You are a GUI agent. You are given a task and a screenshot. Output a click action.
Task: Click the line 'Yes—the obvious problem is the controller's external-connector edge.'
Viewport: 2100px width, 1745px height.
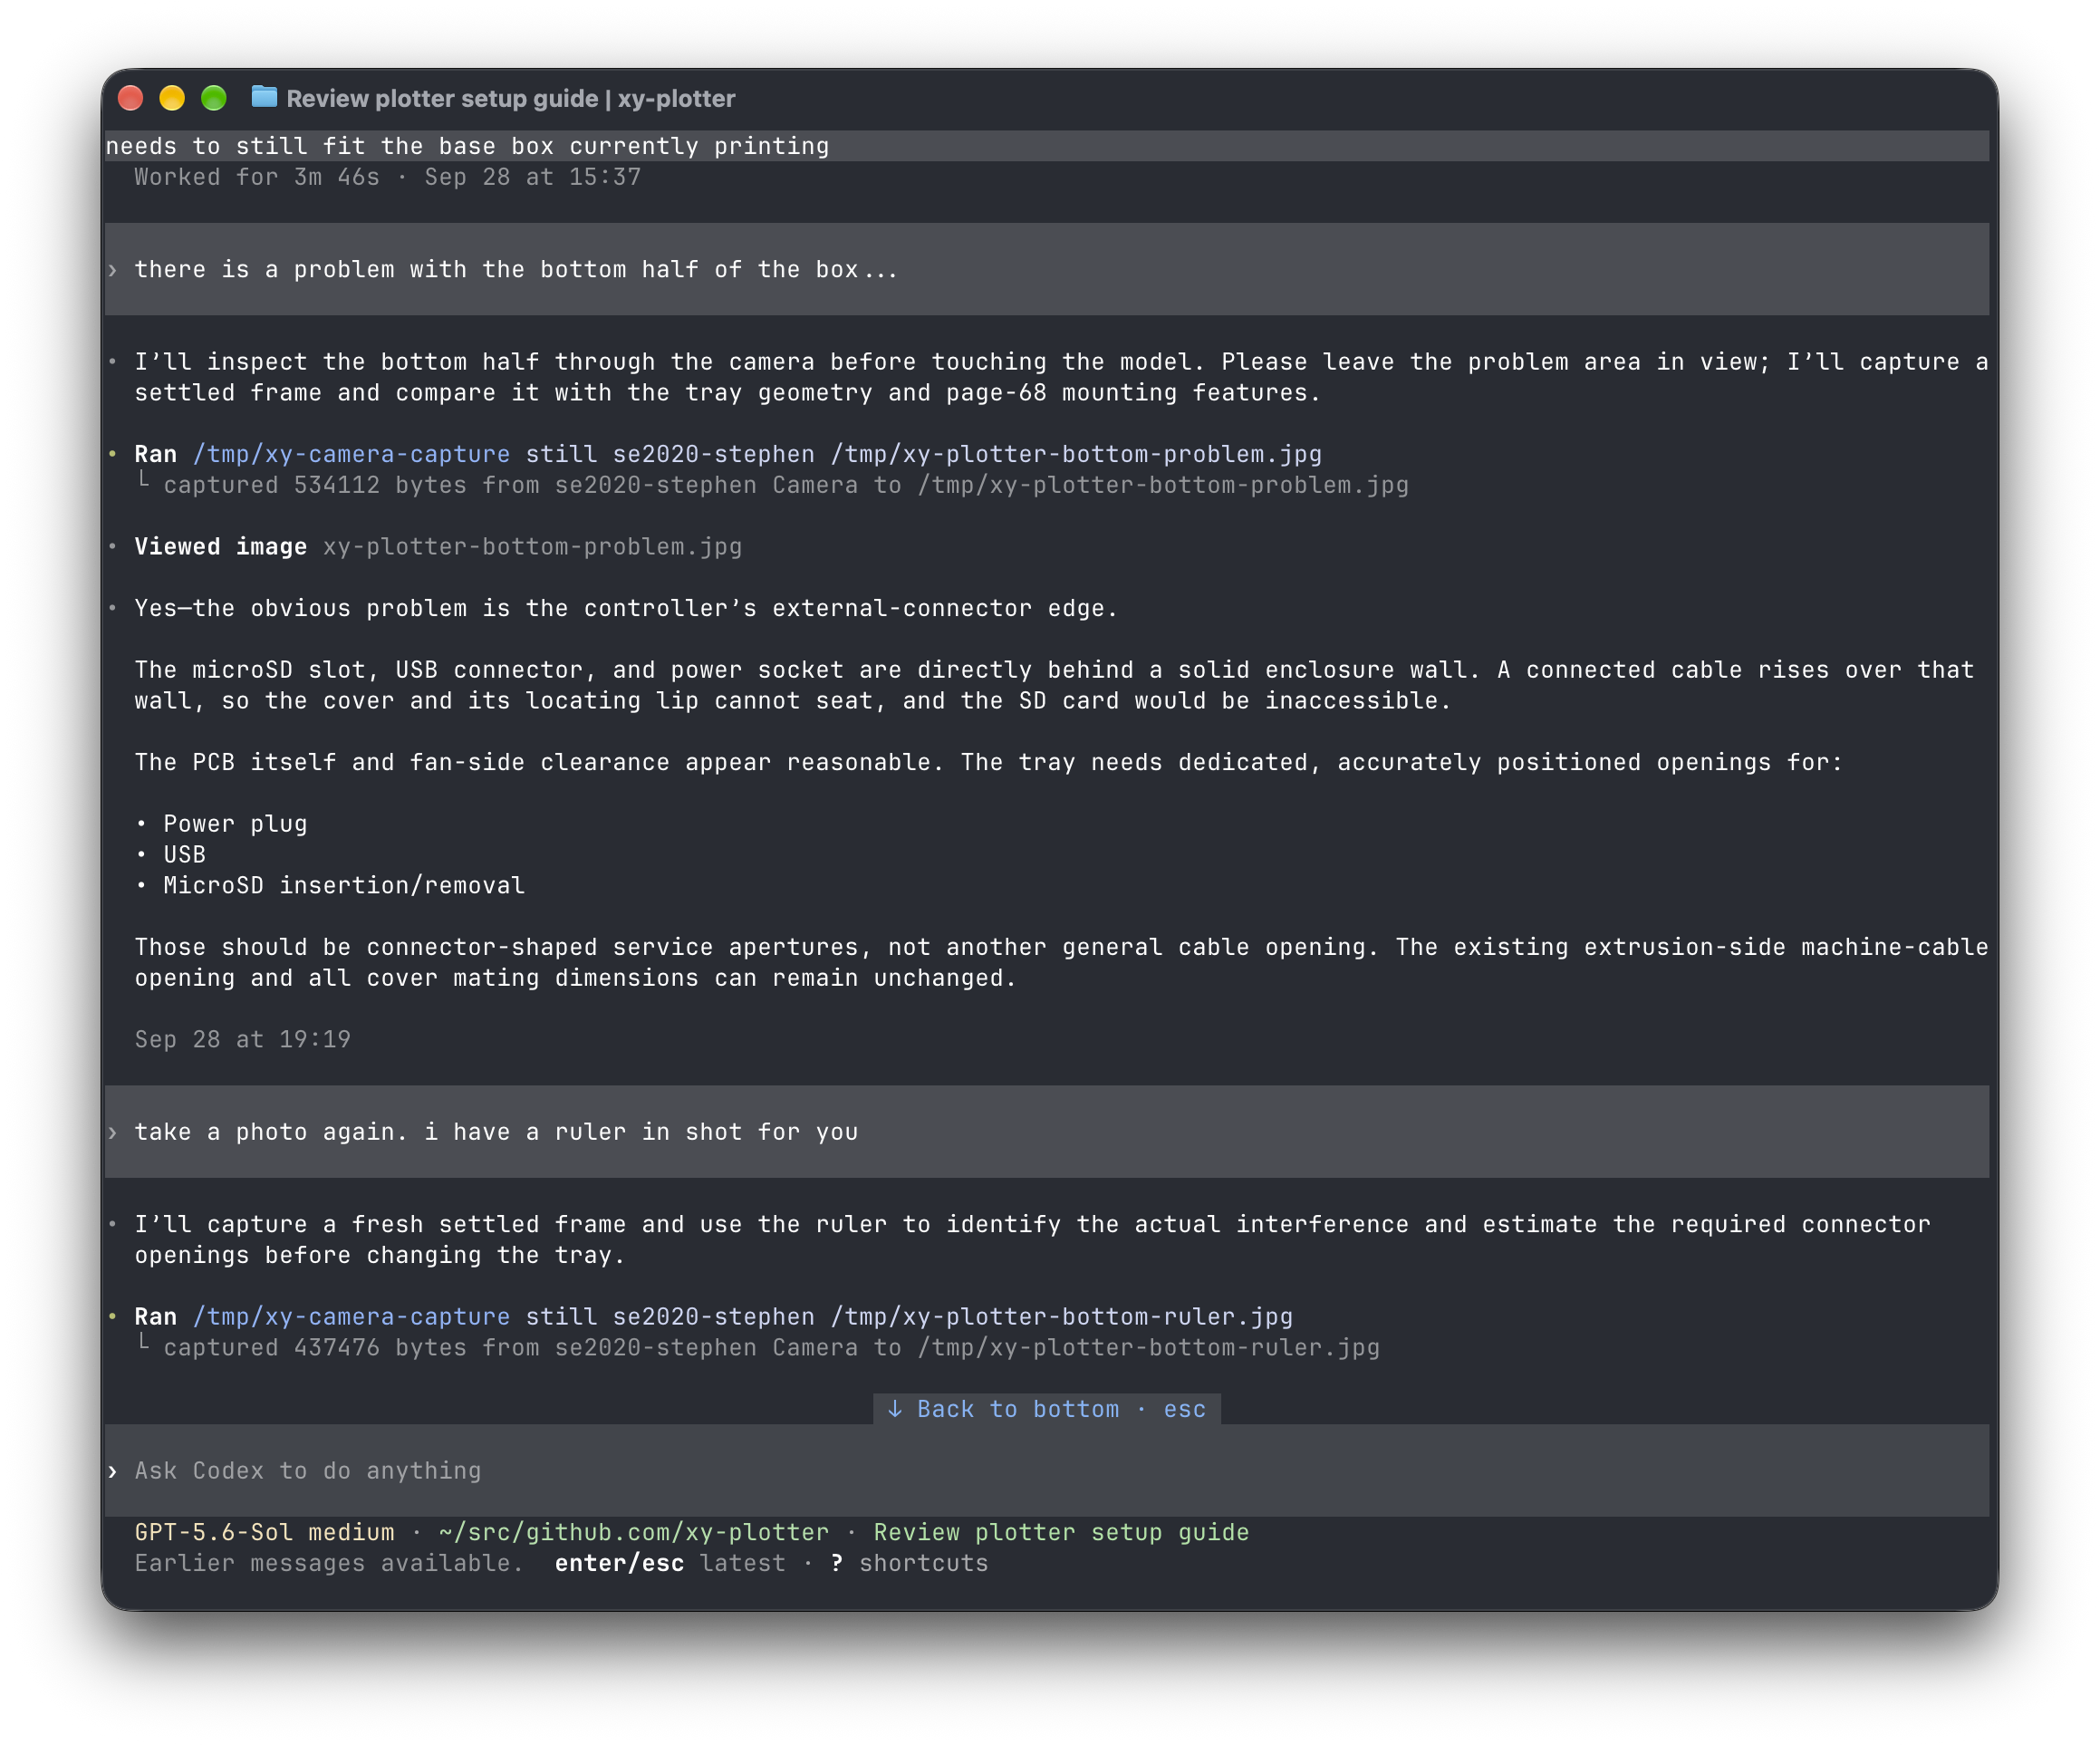click(626, 609)
